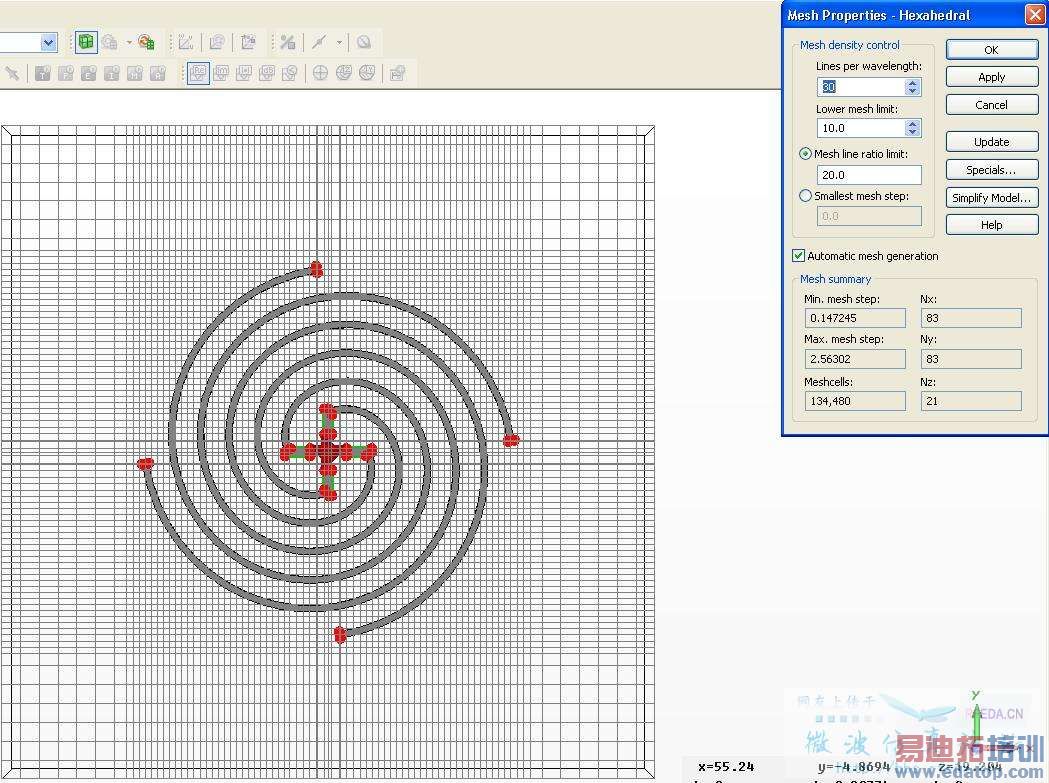Click the crosshair circle plot icon
Screen dimensions: 1049x783
pyautogui.click(x=320, y=73)
